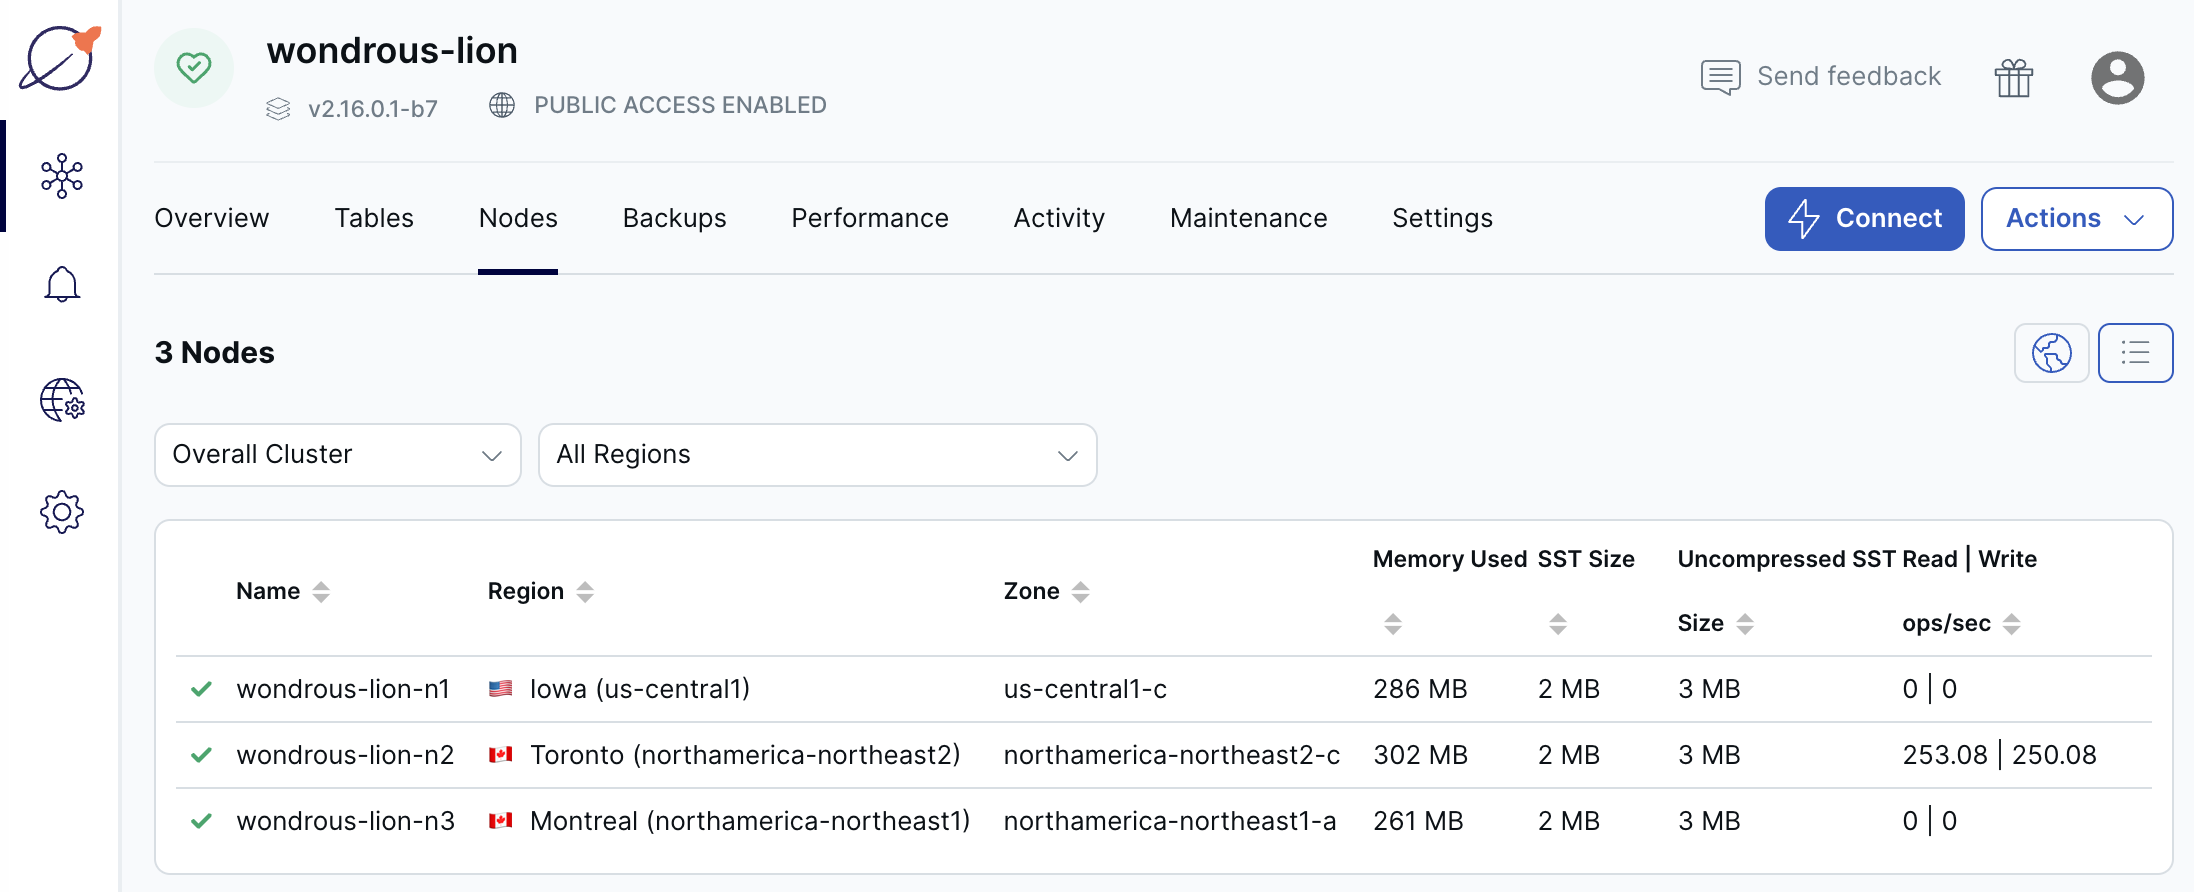2194x892 pixels.
Task: Expand the Overall Cluster dropdown
Action: point(338,455)
